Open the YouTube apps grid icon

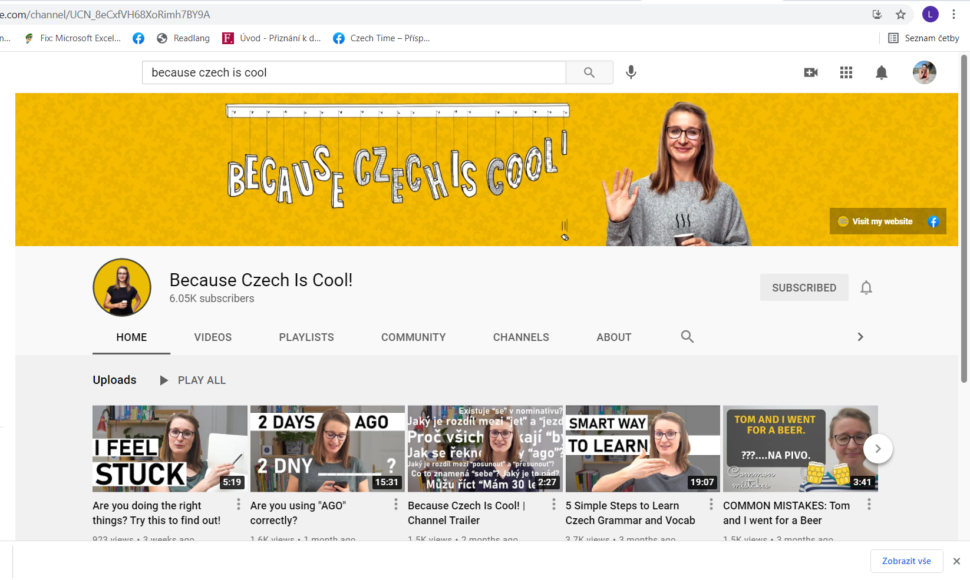pos(846,72)
